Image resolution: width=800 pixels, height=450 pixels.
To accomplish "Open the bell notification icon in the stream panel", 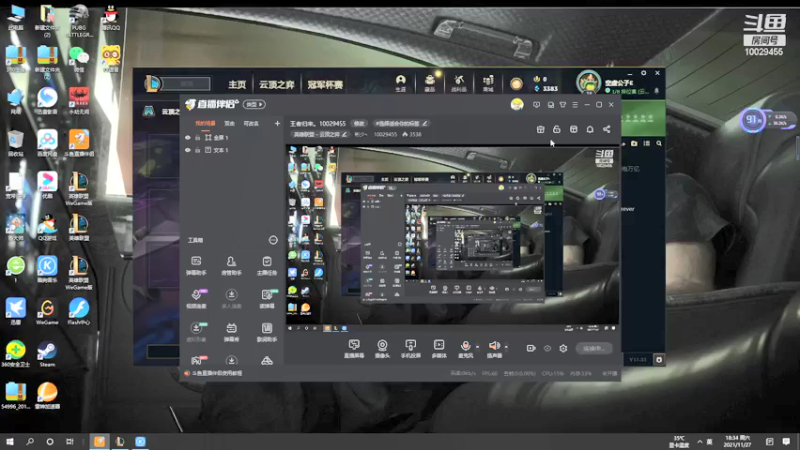I will [590, 129].
